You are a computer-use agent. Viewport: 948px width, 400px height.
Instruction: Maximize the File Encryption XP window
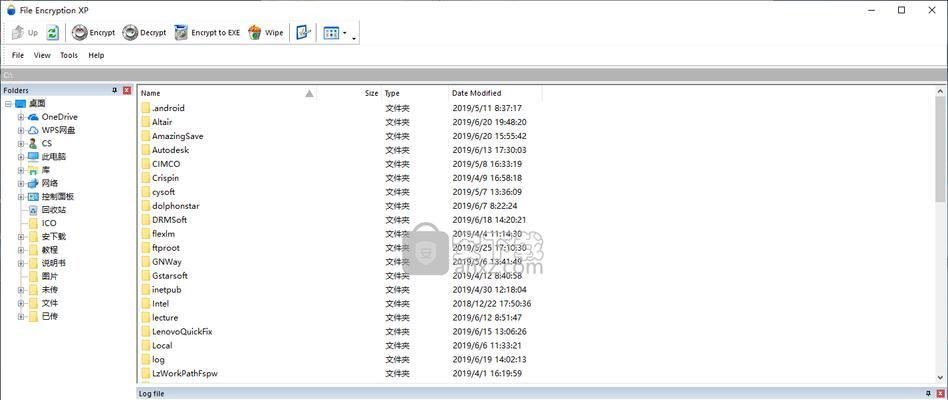click(x=901, y=10)
